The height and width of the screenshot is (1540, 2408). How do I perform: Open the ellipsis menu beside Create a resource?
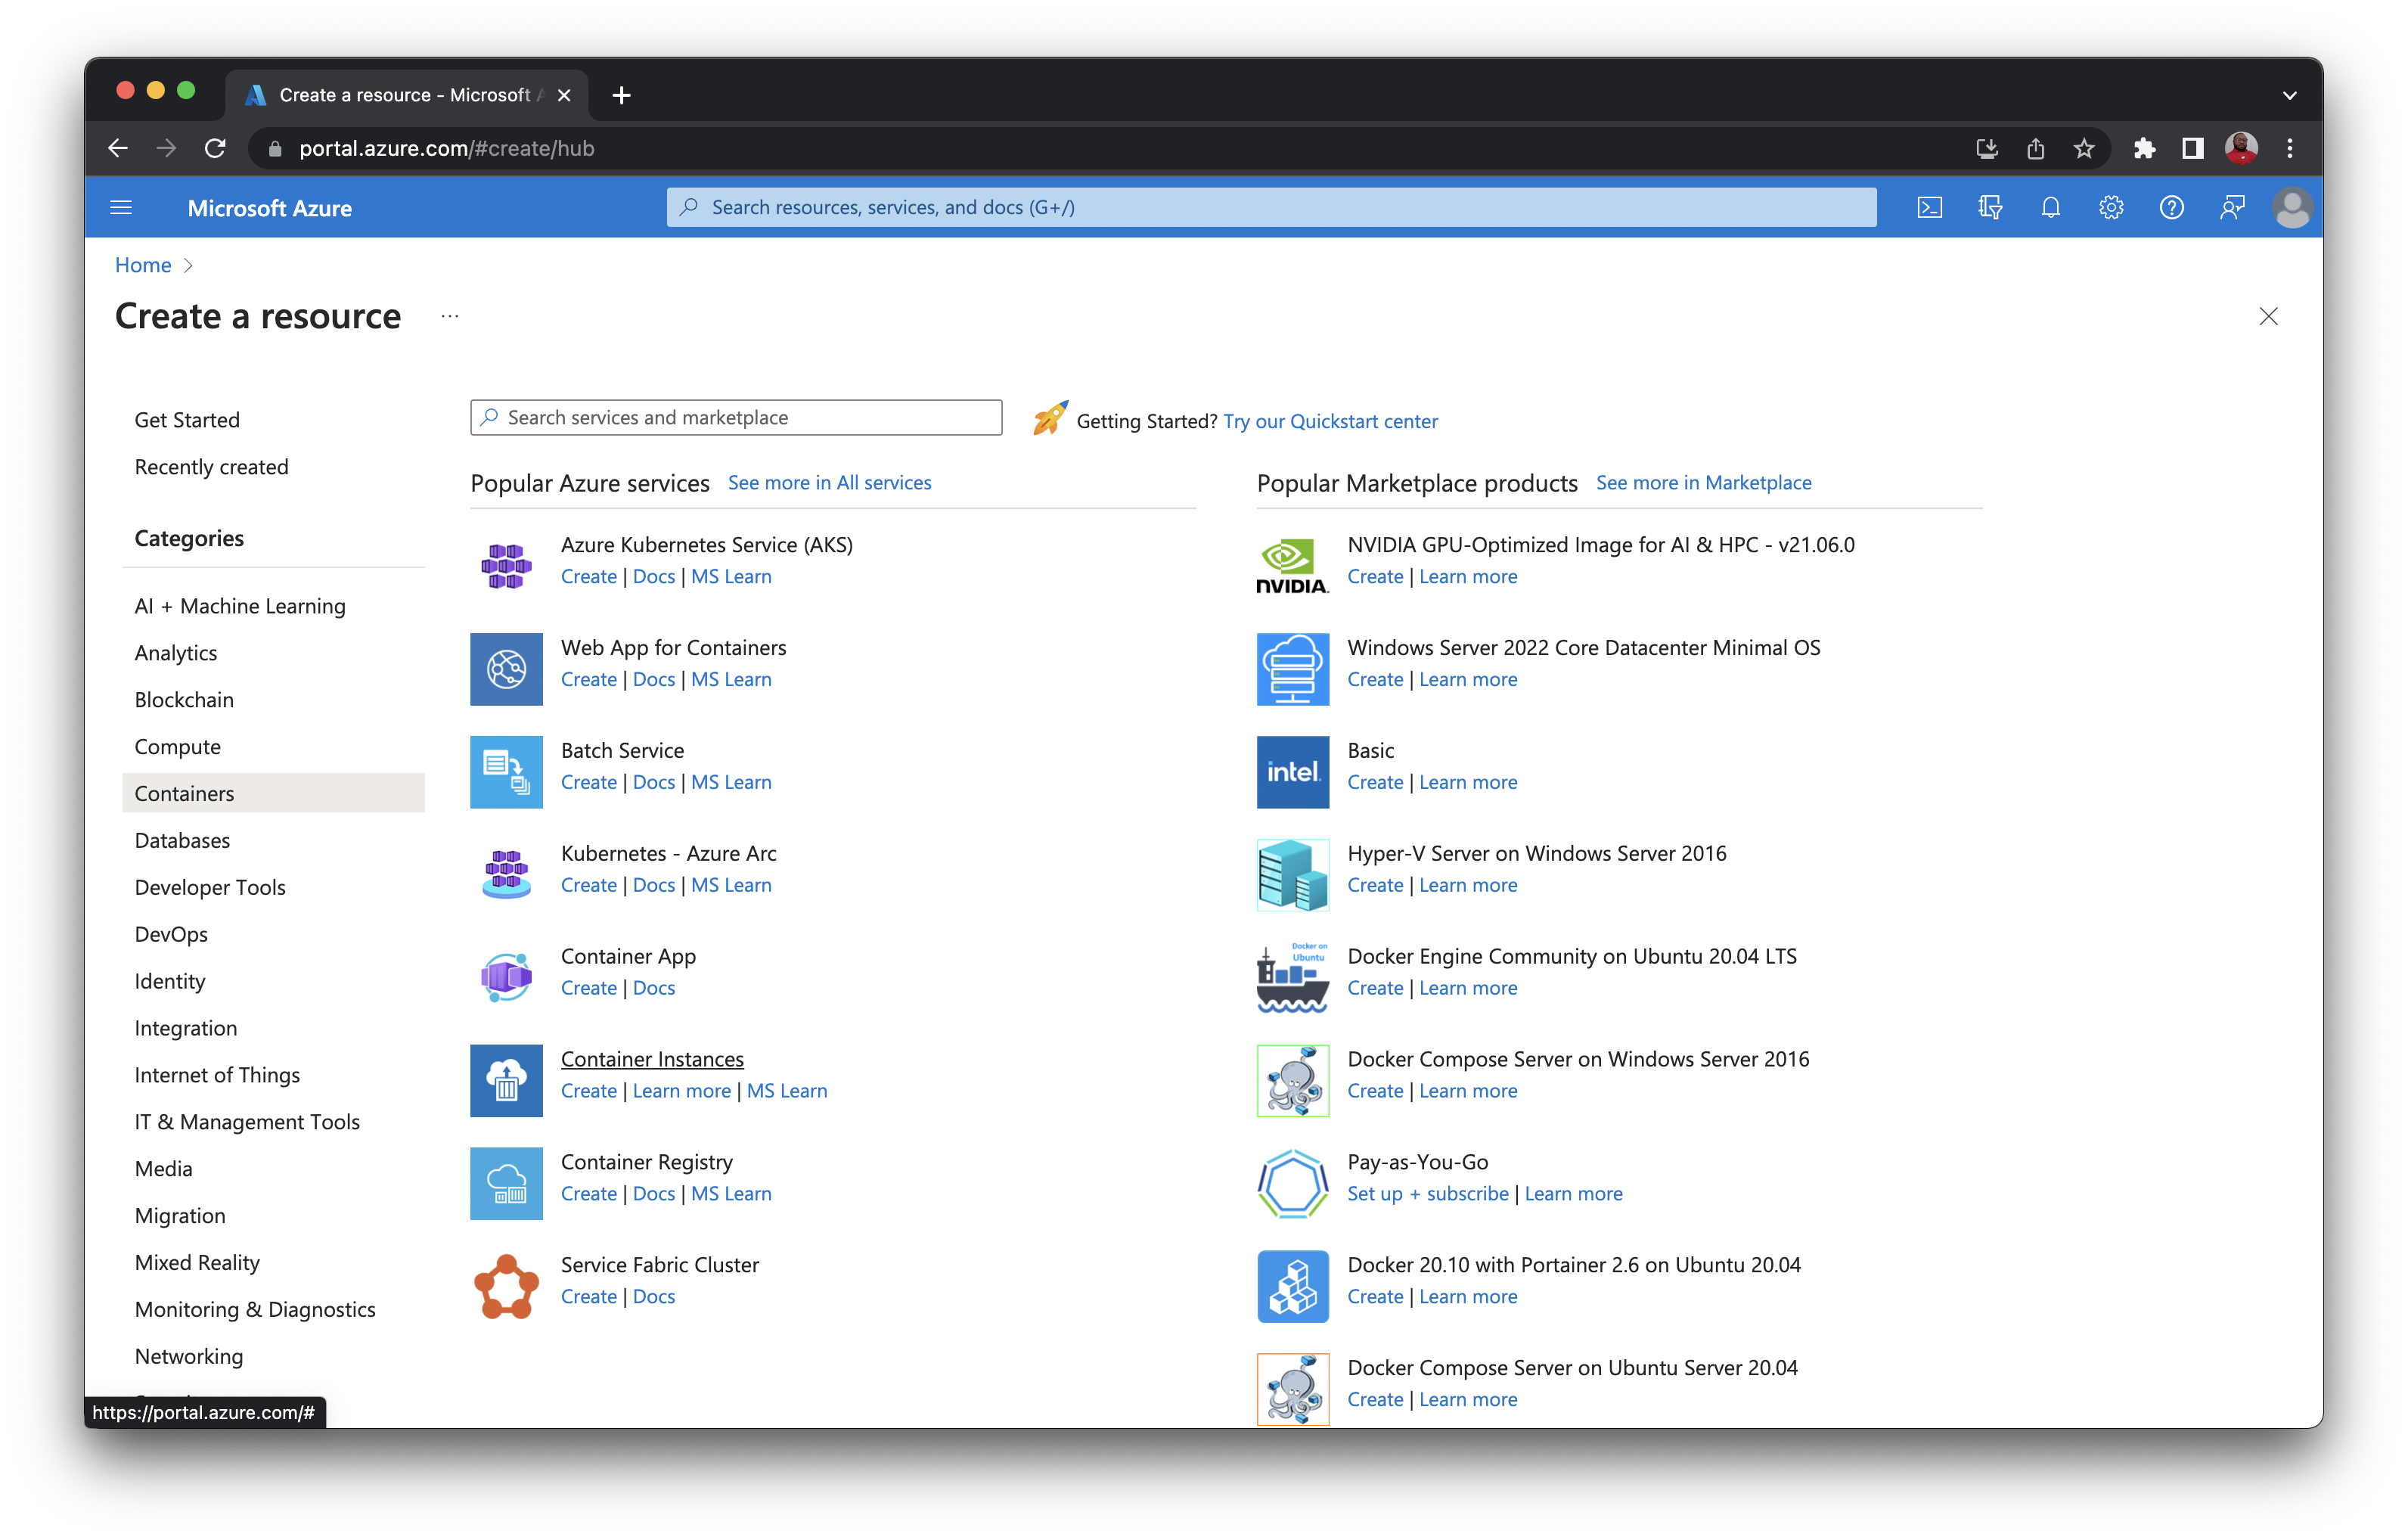[x=449, y=316]
